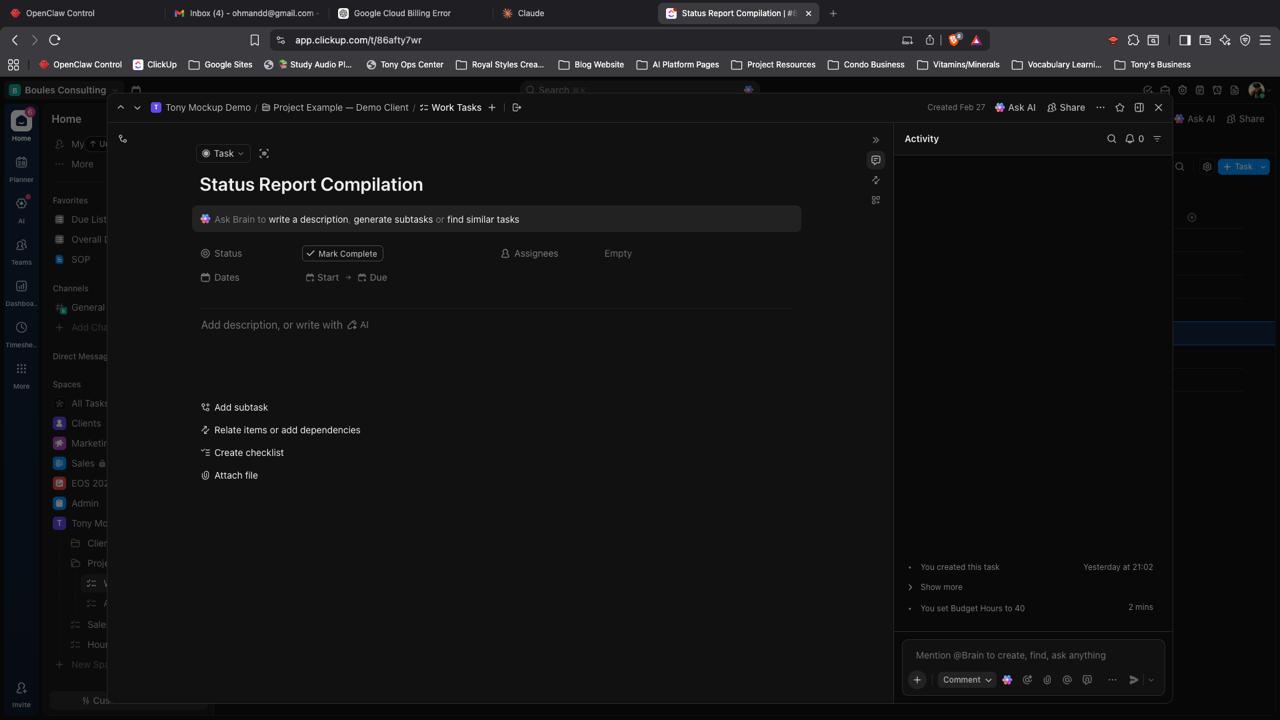Open the Activity notifications bell
The image size is (1280, 720).
click(x=1134, y=139)
